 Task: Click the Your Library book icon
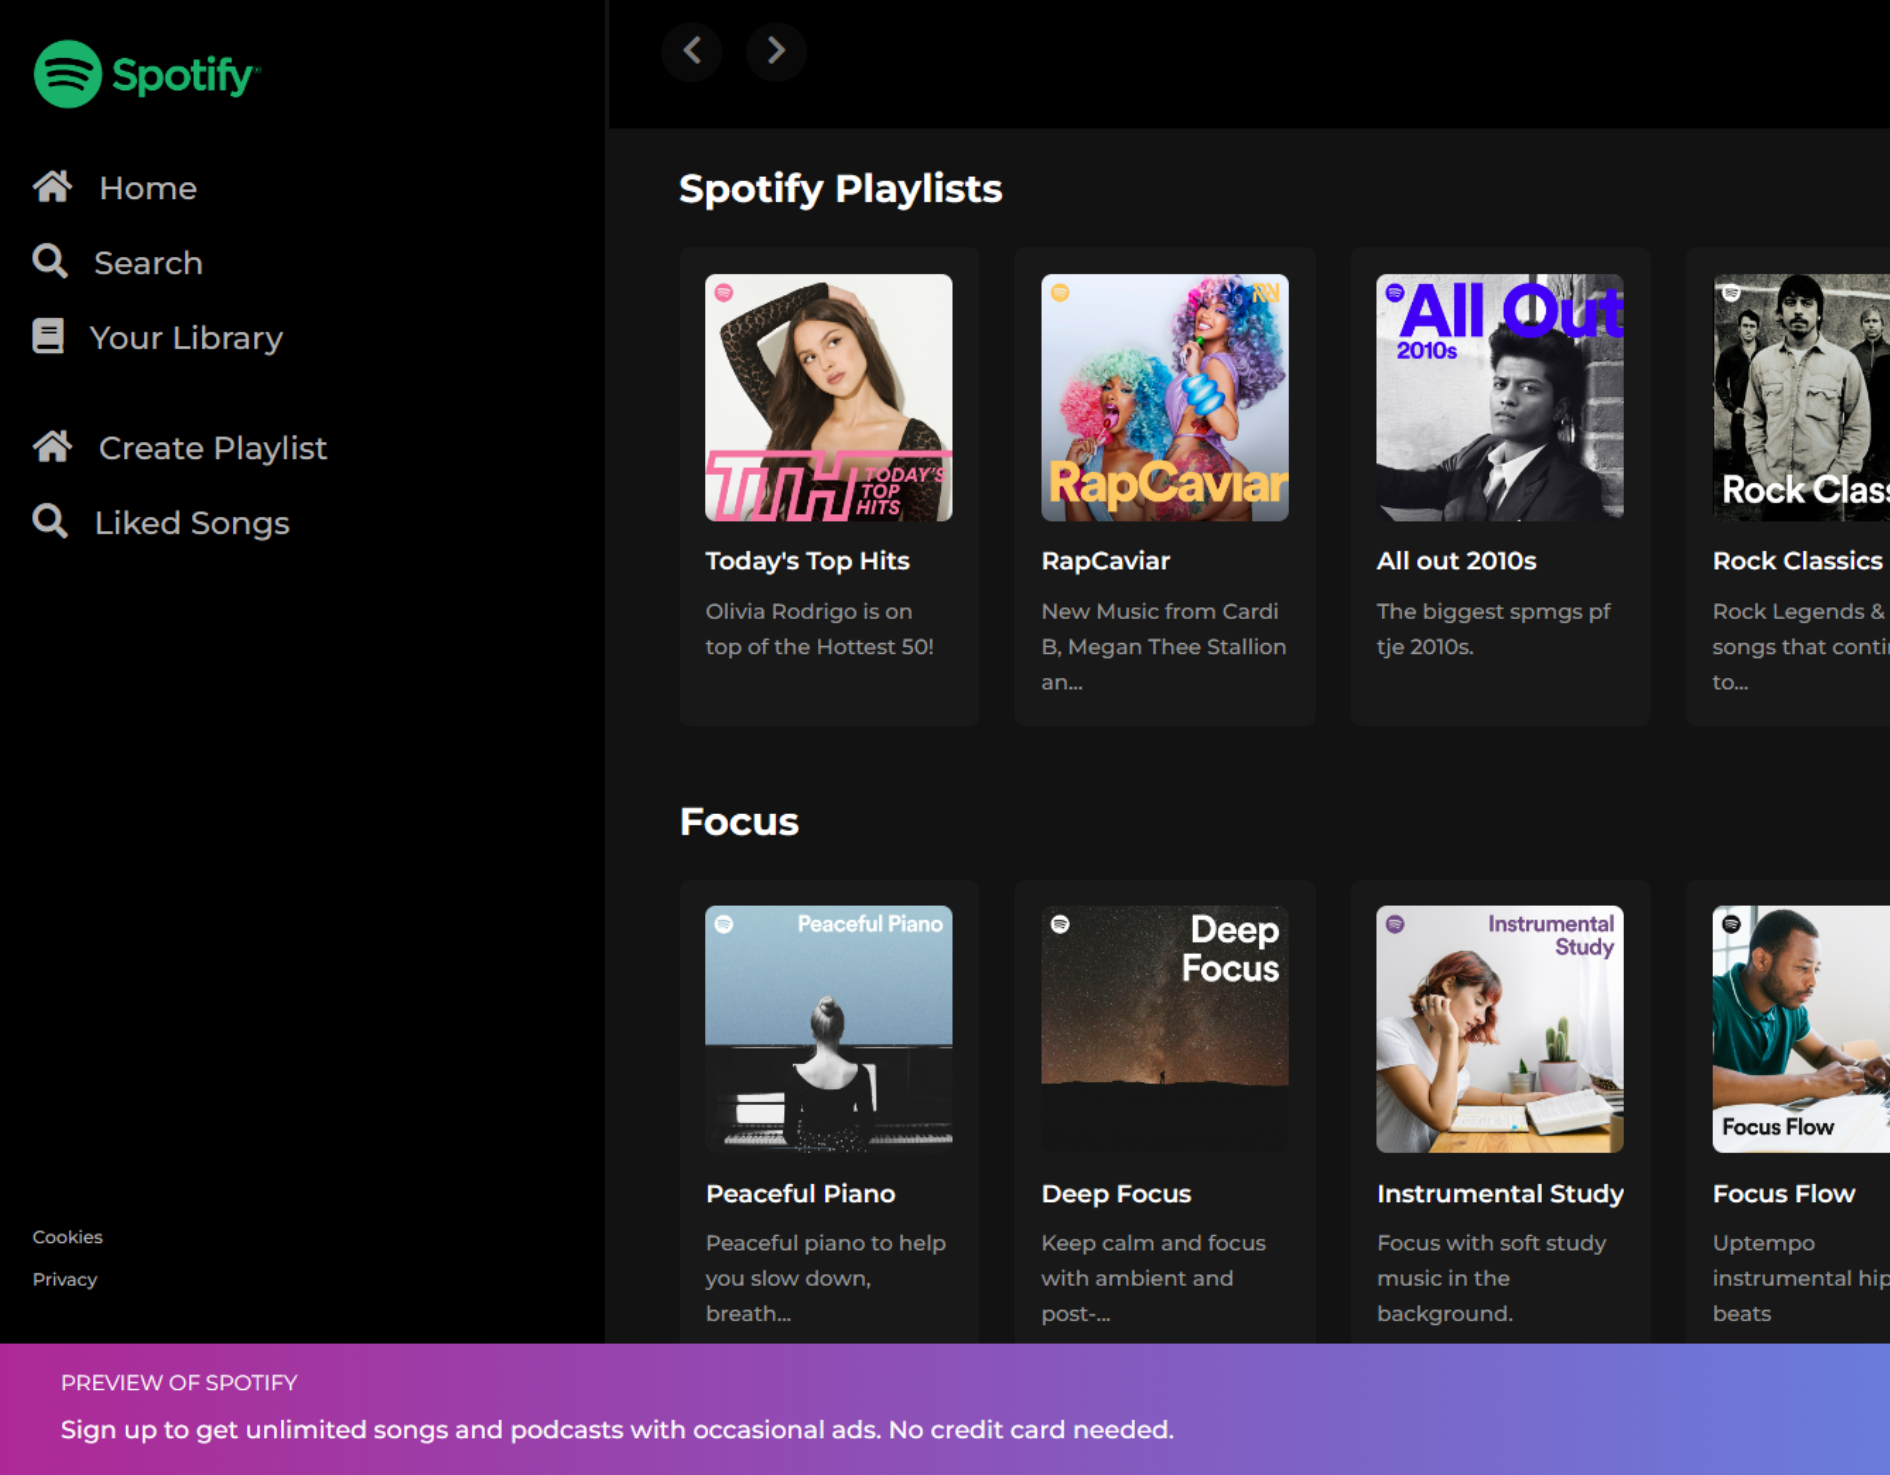(x=48, y=336)
